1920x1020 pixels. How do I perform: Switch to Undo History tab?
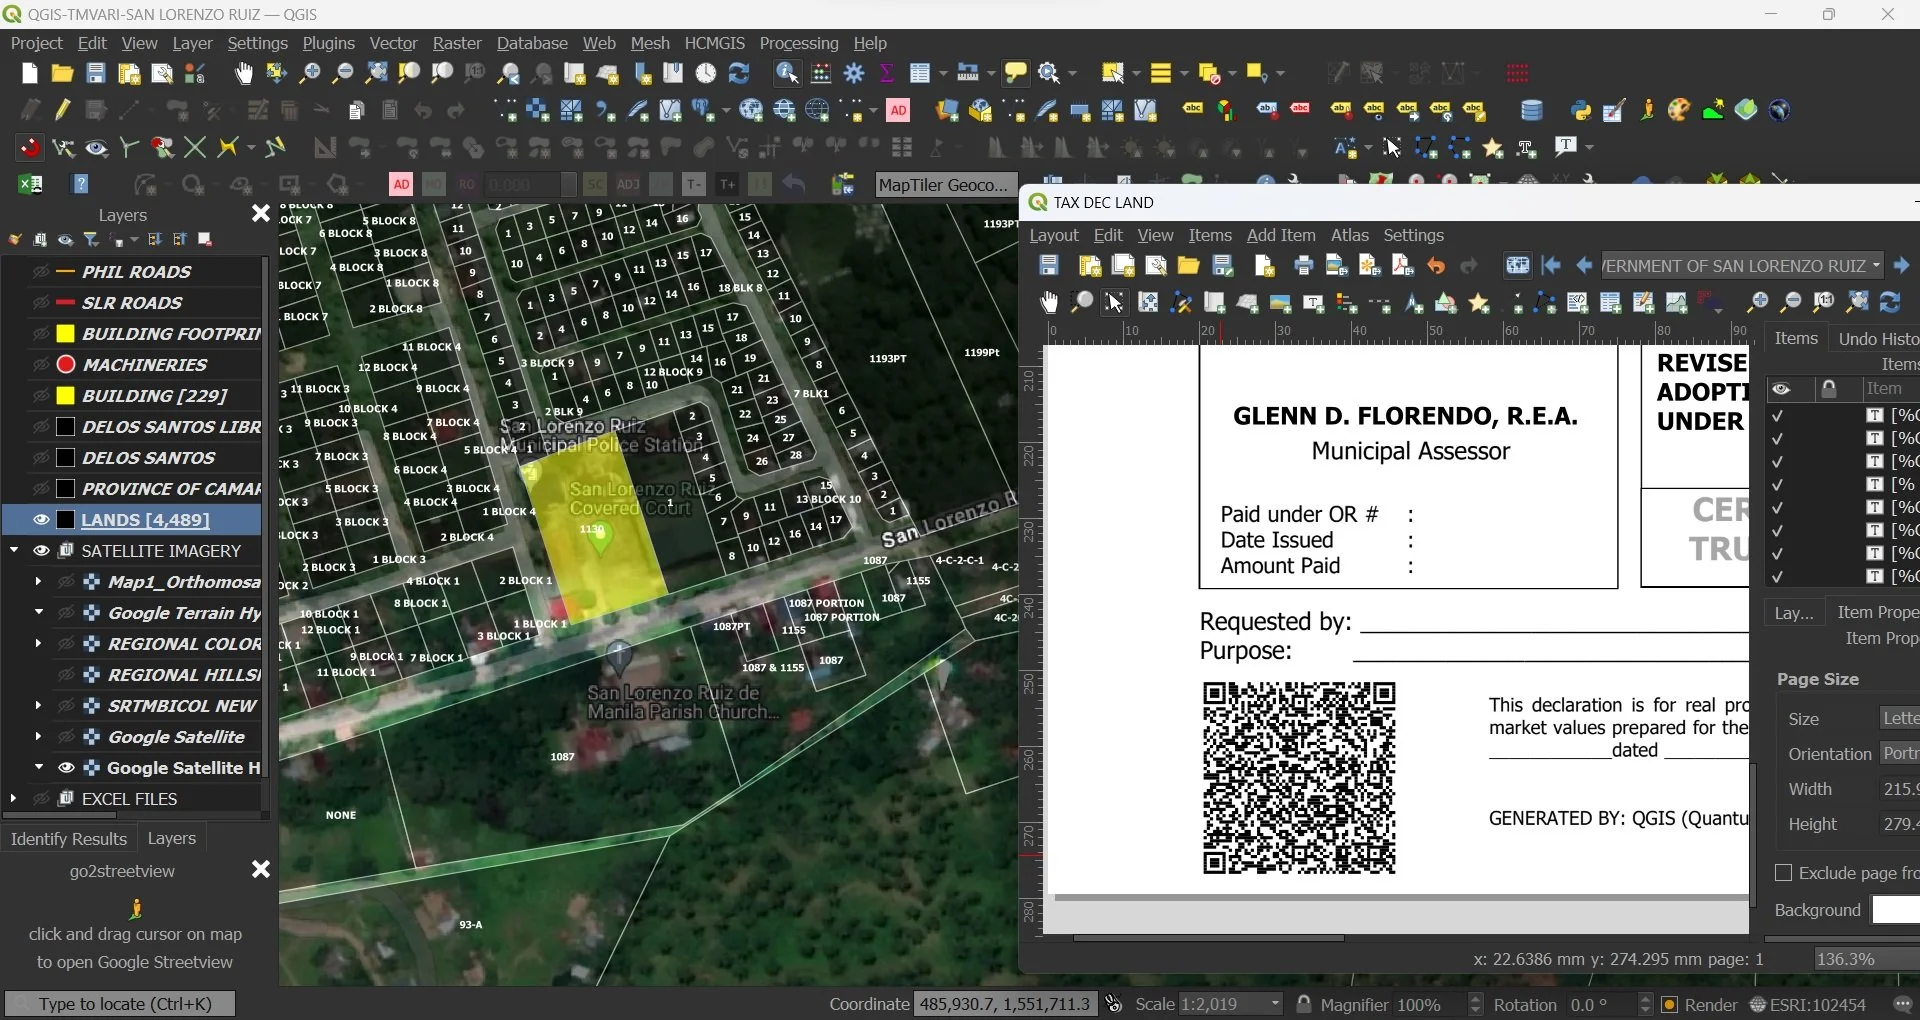point(1878,339)
